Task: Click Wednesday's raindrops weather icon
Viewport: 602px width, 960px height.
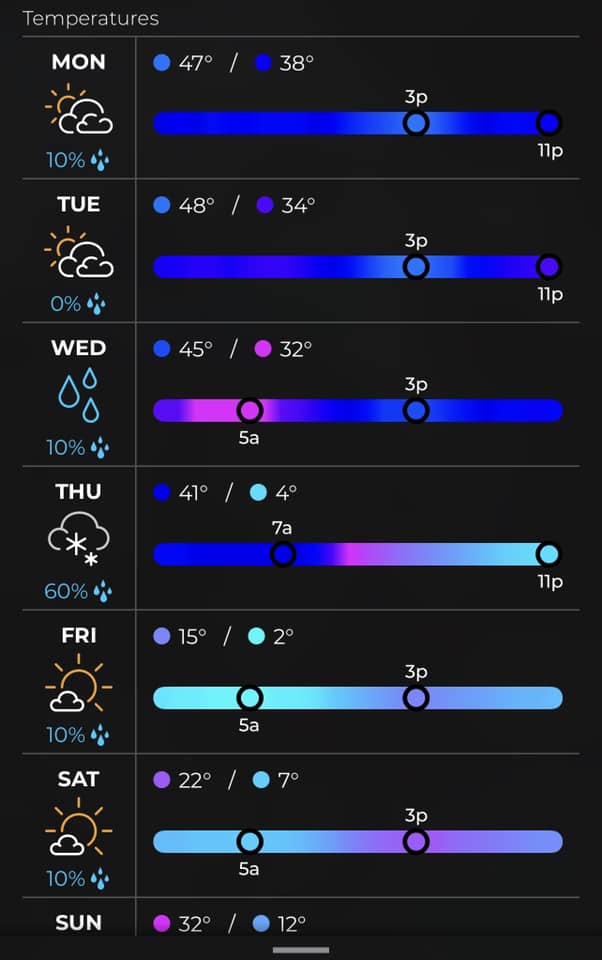Action: coord(79,394)
